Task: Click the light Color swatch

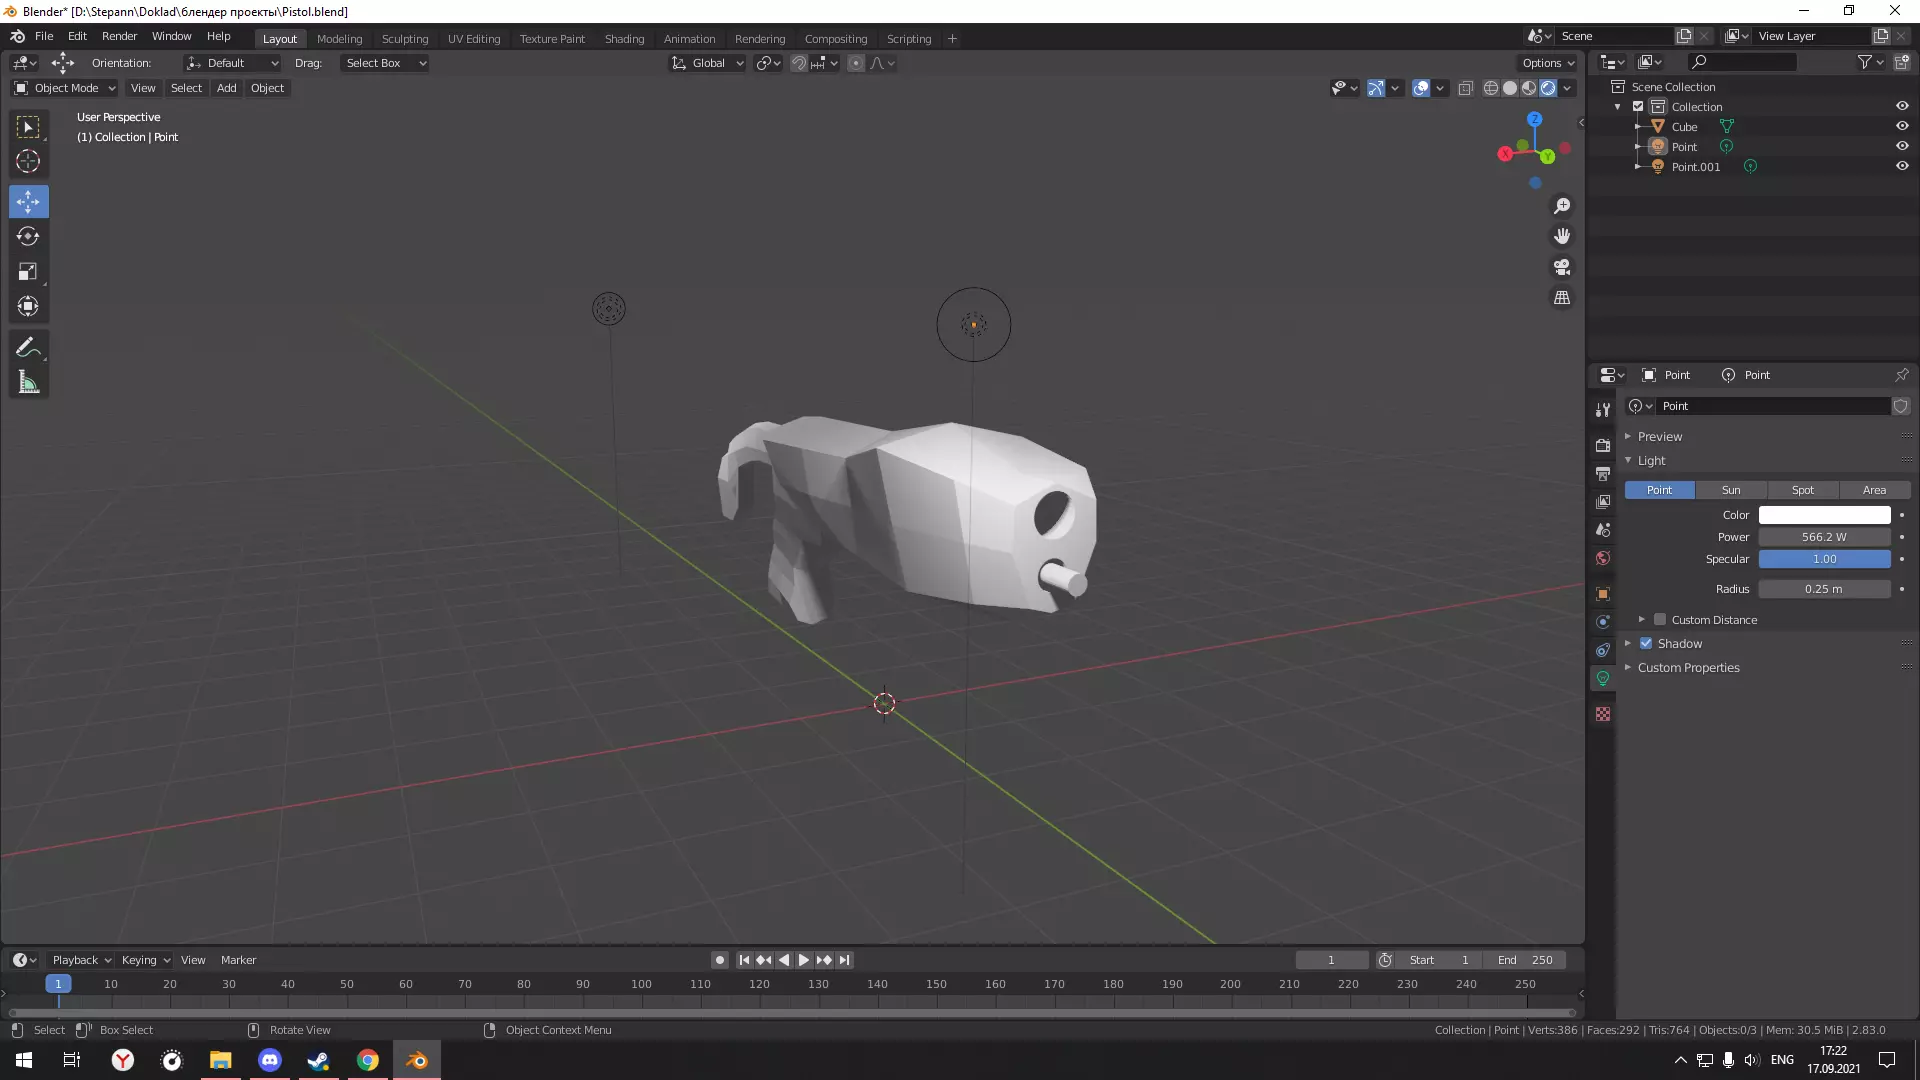Action: click(1824, 515)
